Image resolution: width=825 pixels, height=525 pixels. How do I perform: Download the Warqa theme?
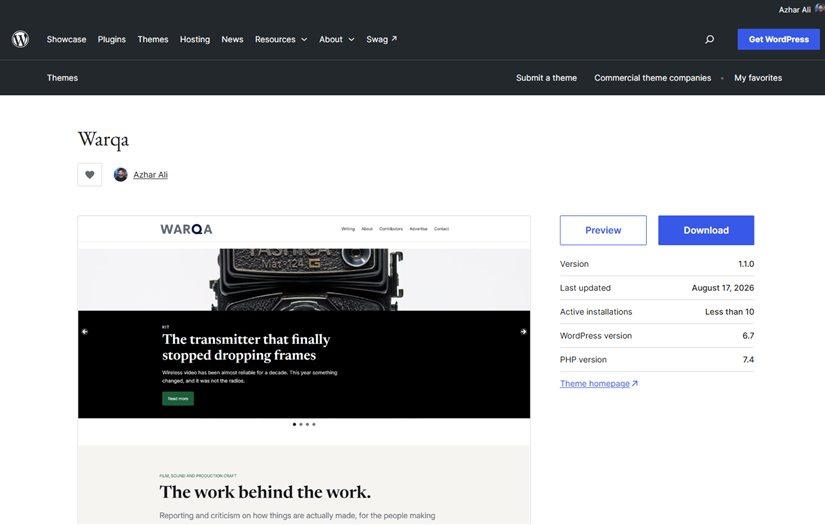tap(706, 230)
